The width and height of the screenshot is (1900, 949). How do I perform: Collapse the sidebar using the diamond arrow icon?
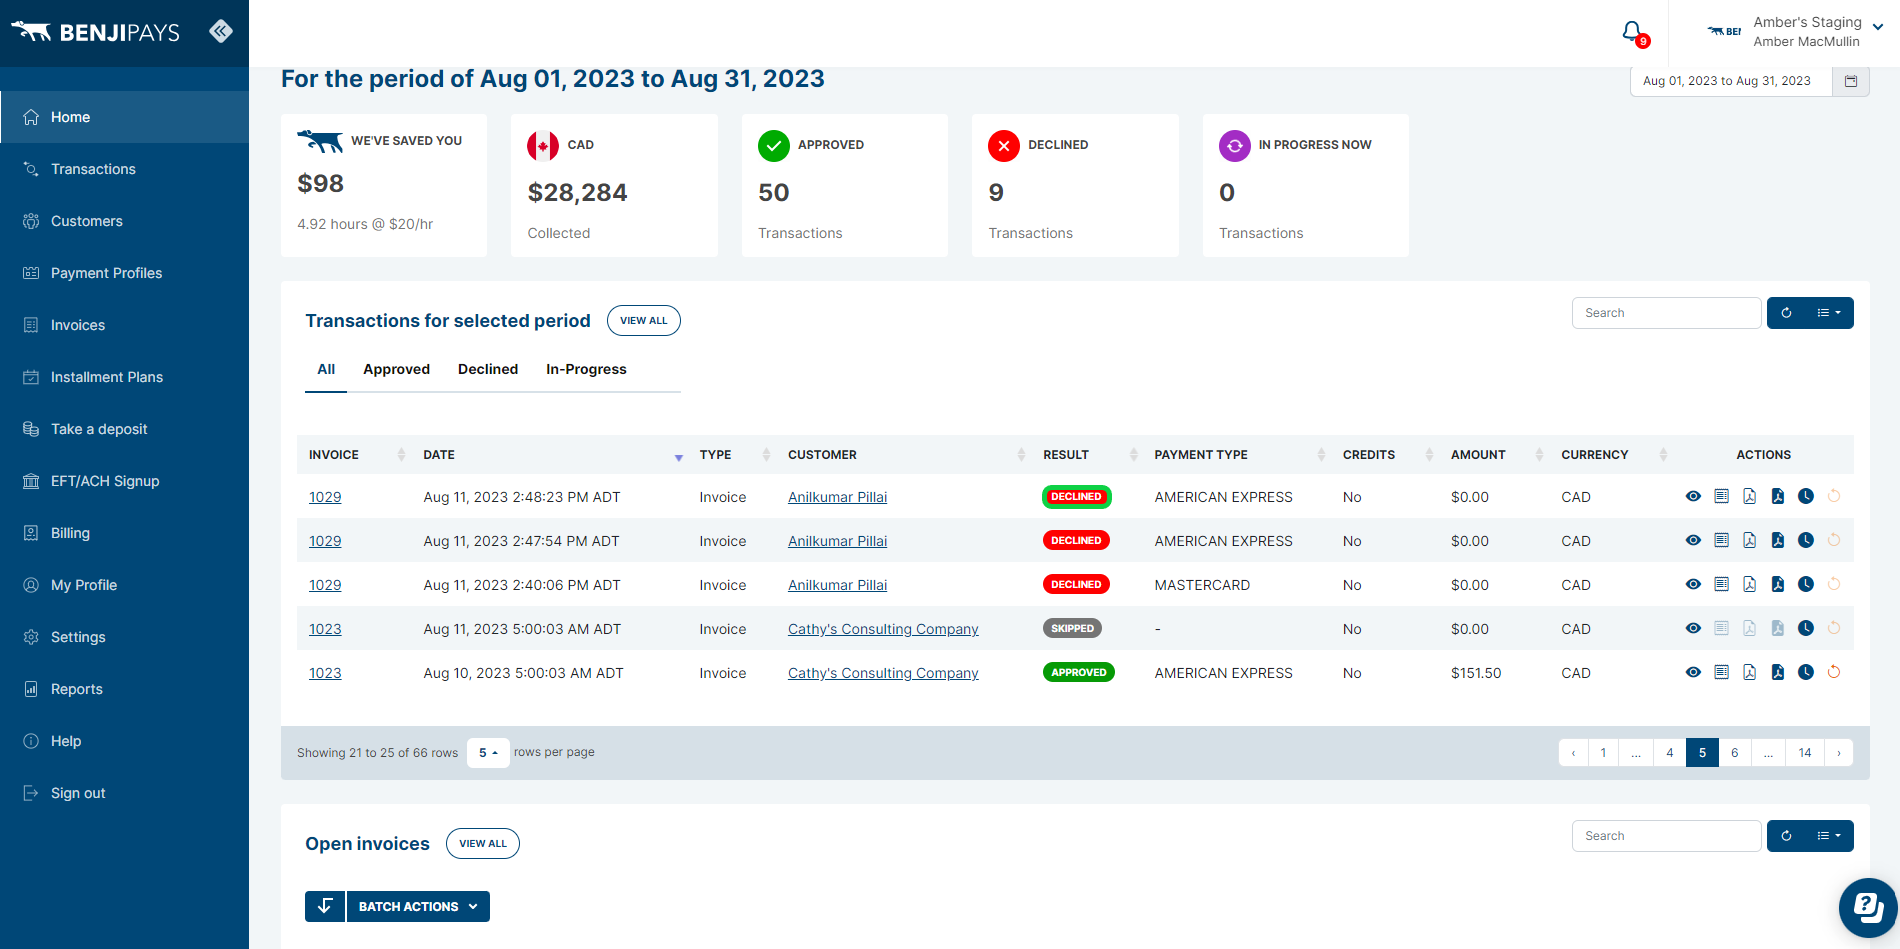tap(221, 31)
